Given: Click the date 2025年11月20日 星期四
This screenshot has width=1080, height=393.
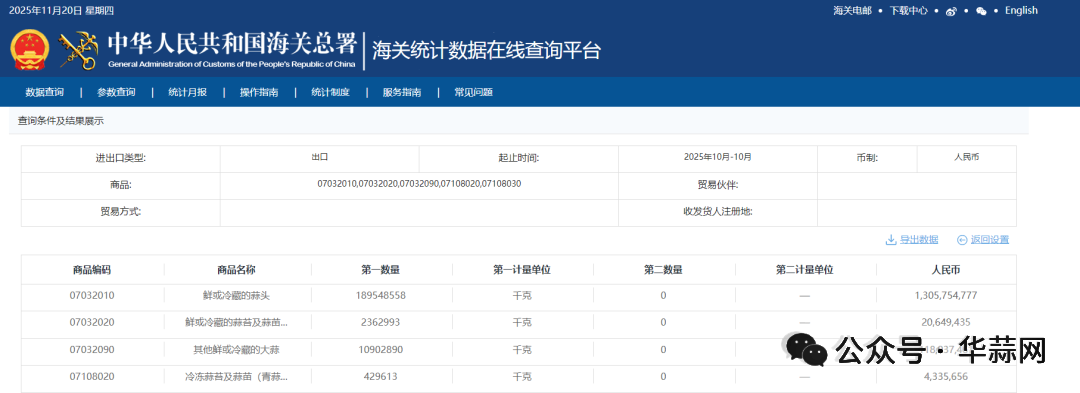Looking at the screenshot, I should 61,10.
